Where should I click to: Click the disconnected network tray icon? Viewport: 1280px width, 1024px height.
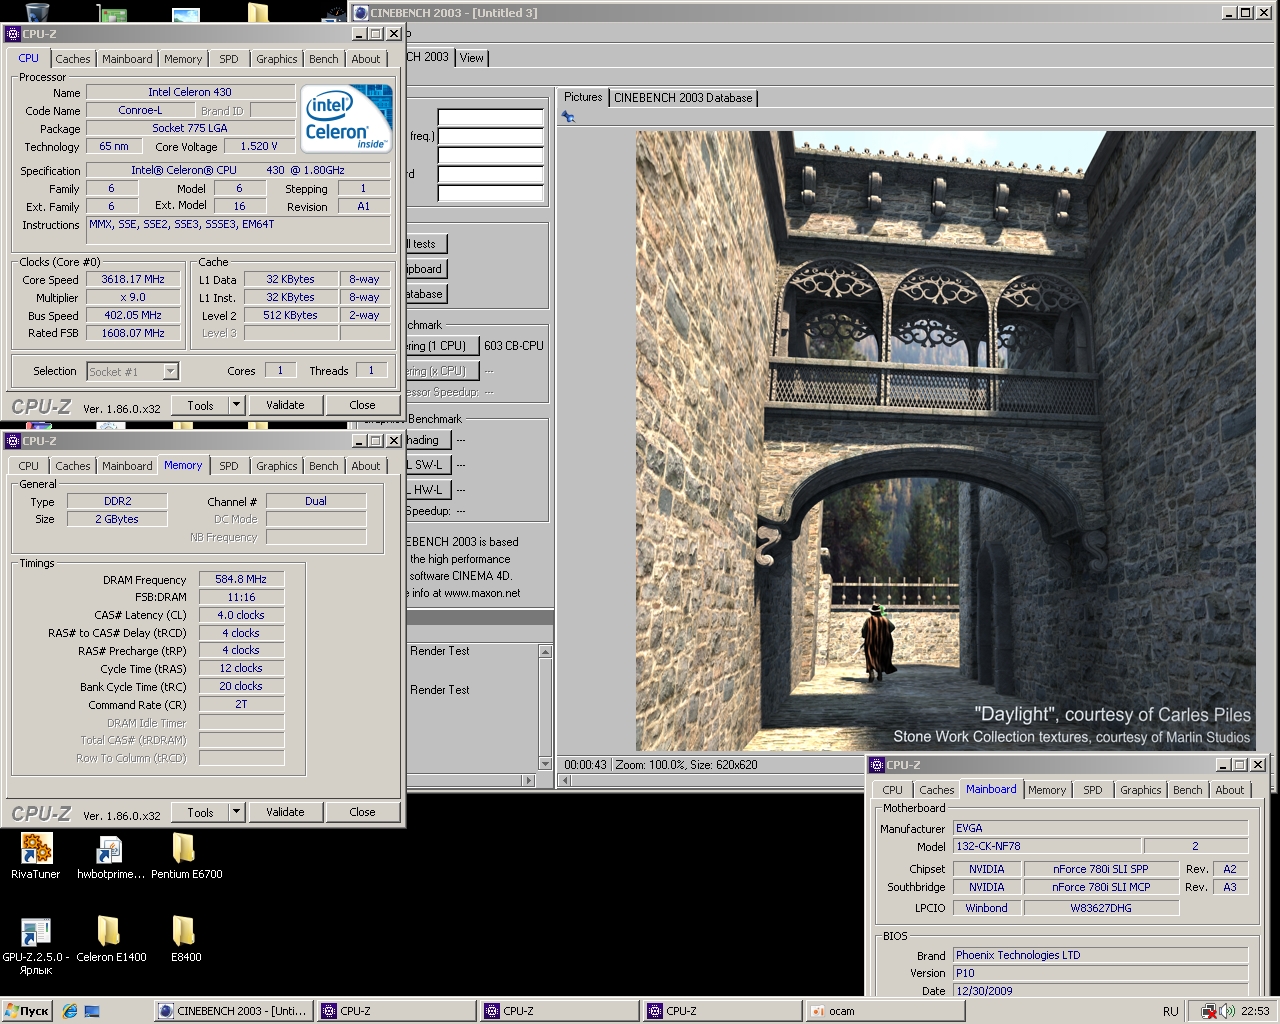coord(1209,1011)
